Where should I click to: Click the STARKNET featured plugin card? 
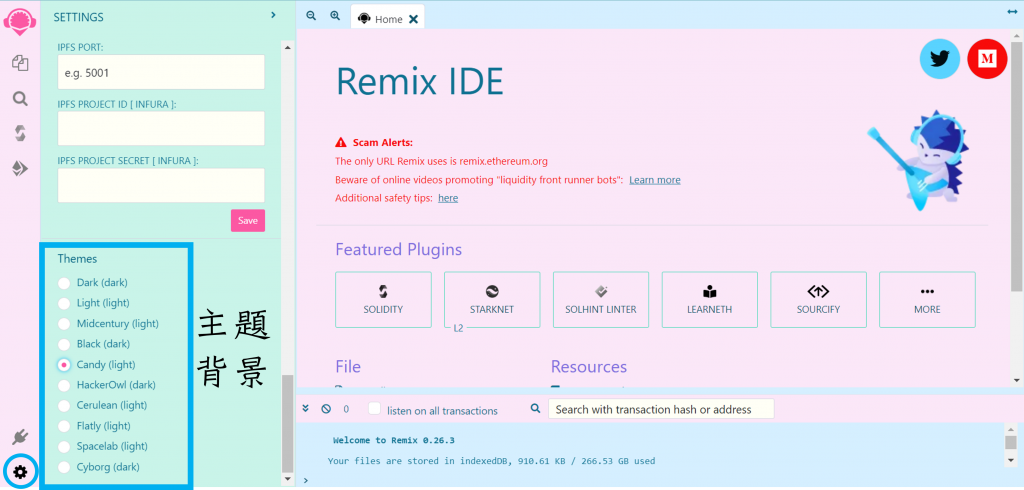pyautogui.click(x=492, y=300)
